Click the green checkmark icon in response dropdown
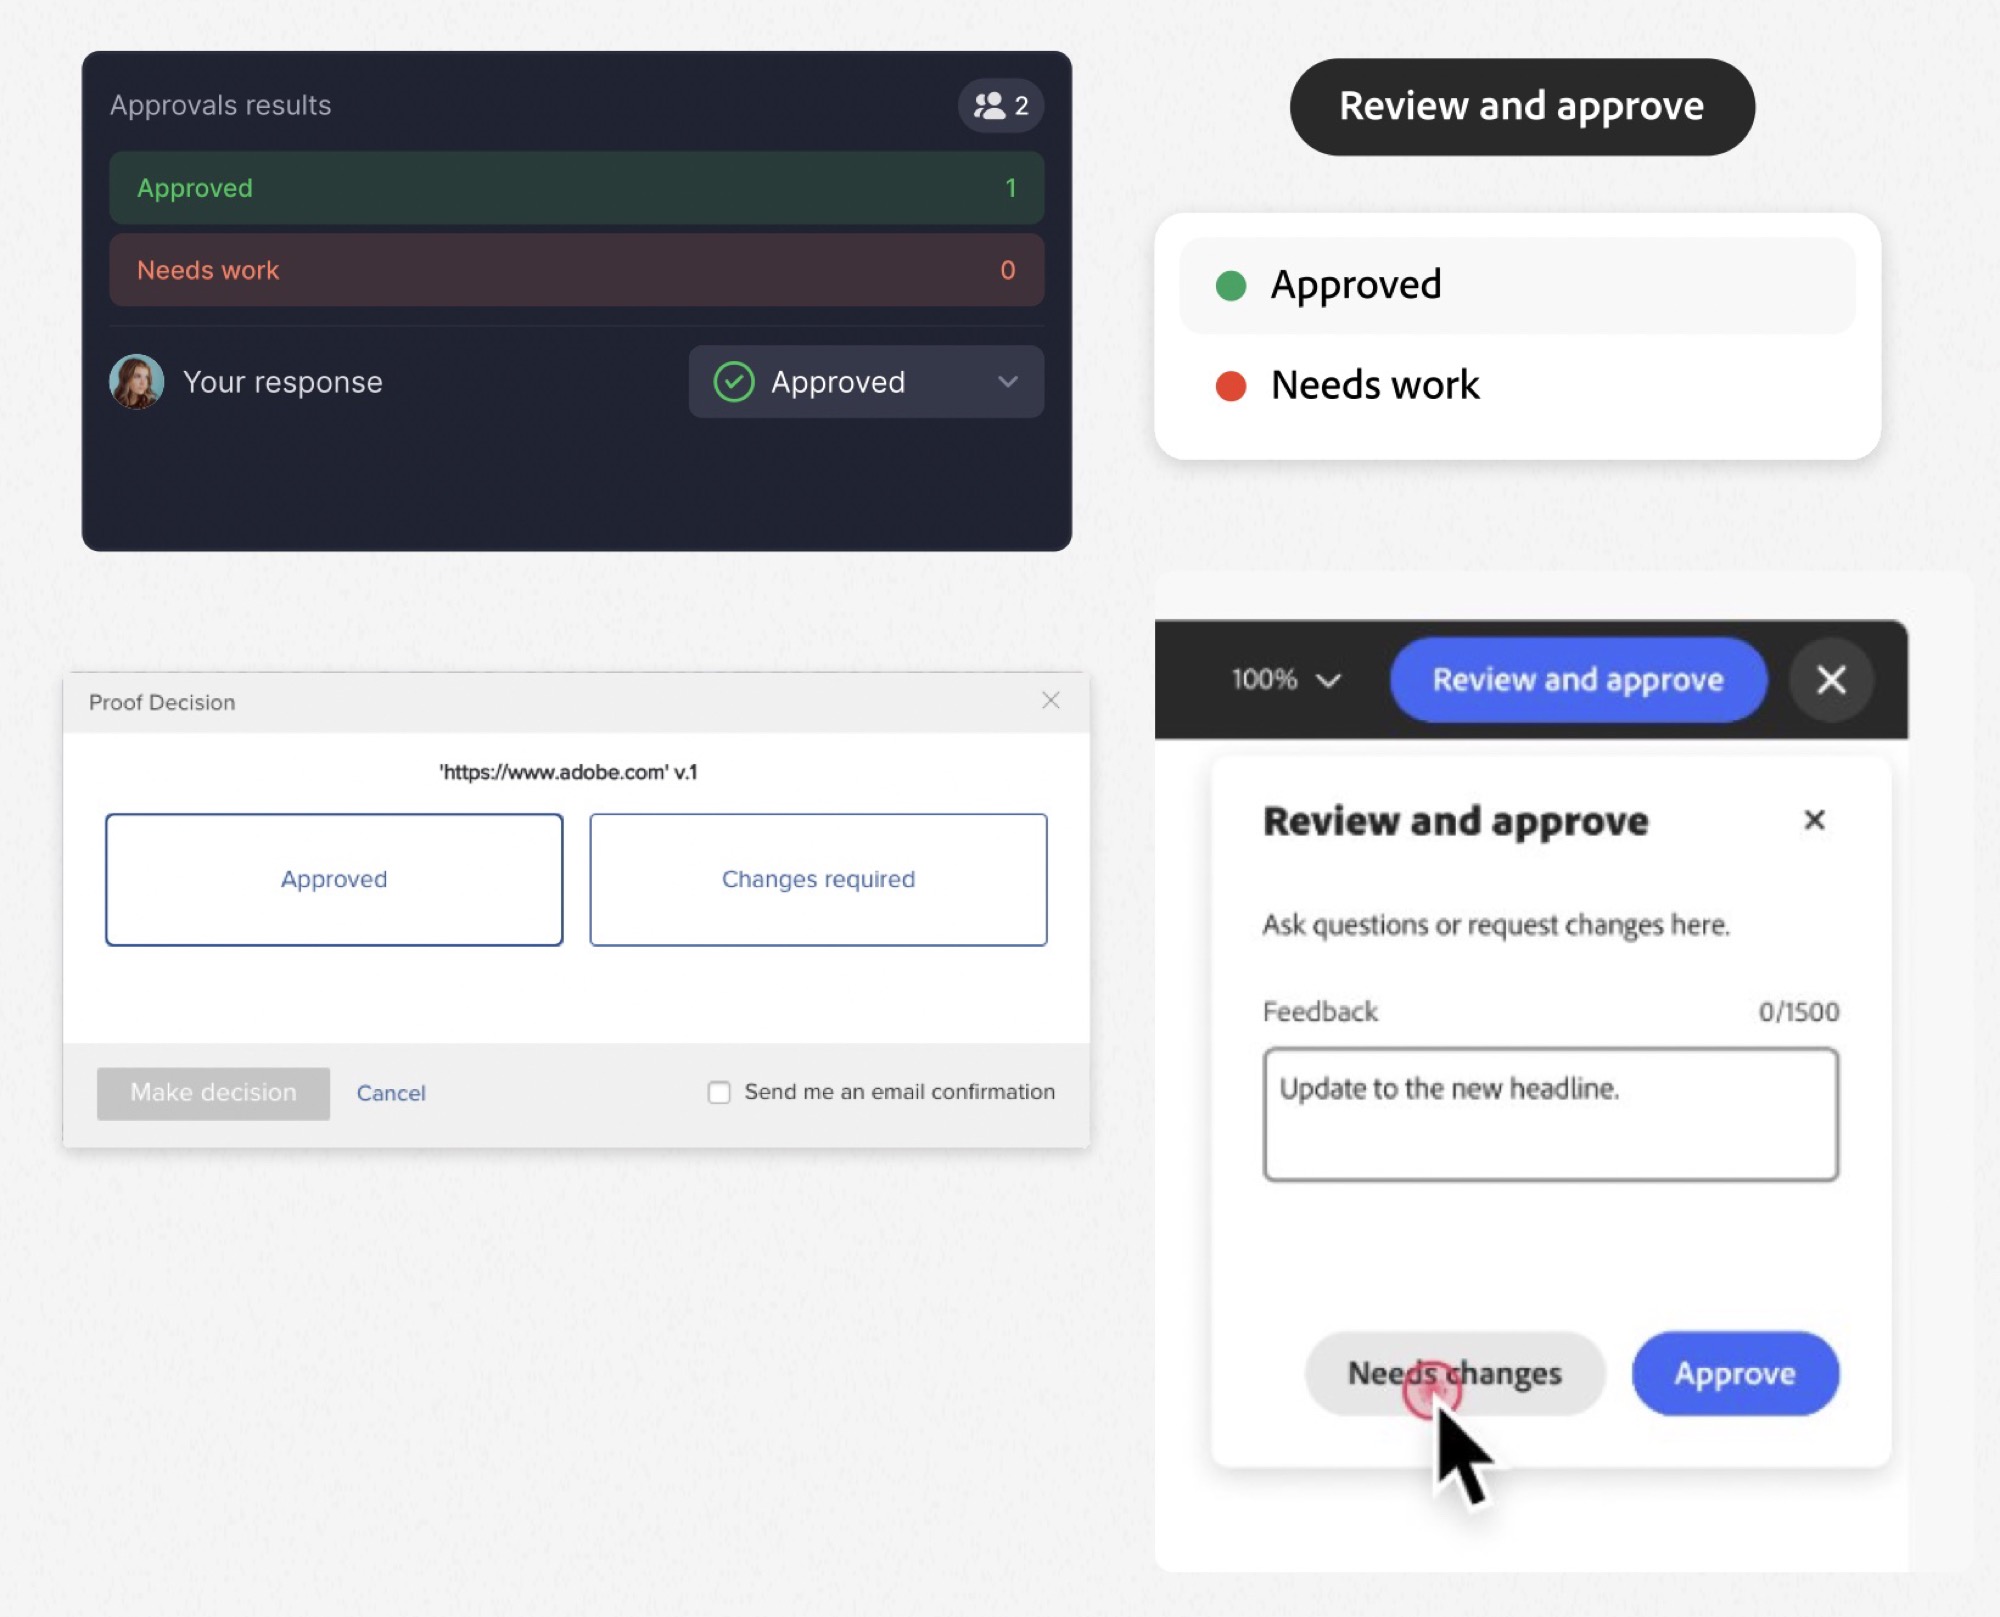 click(733, 382)
